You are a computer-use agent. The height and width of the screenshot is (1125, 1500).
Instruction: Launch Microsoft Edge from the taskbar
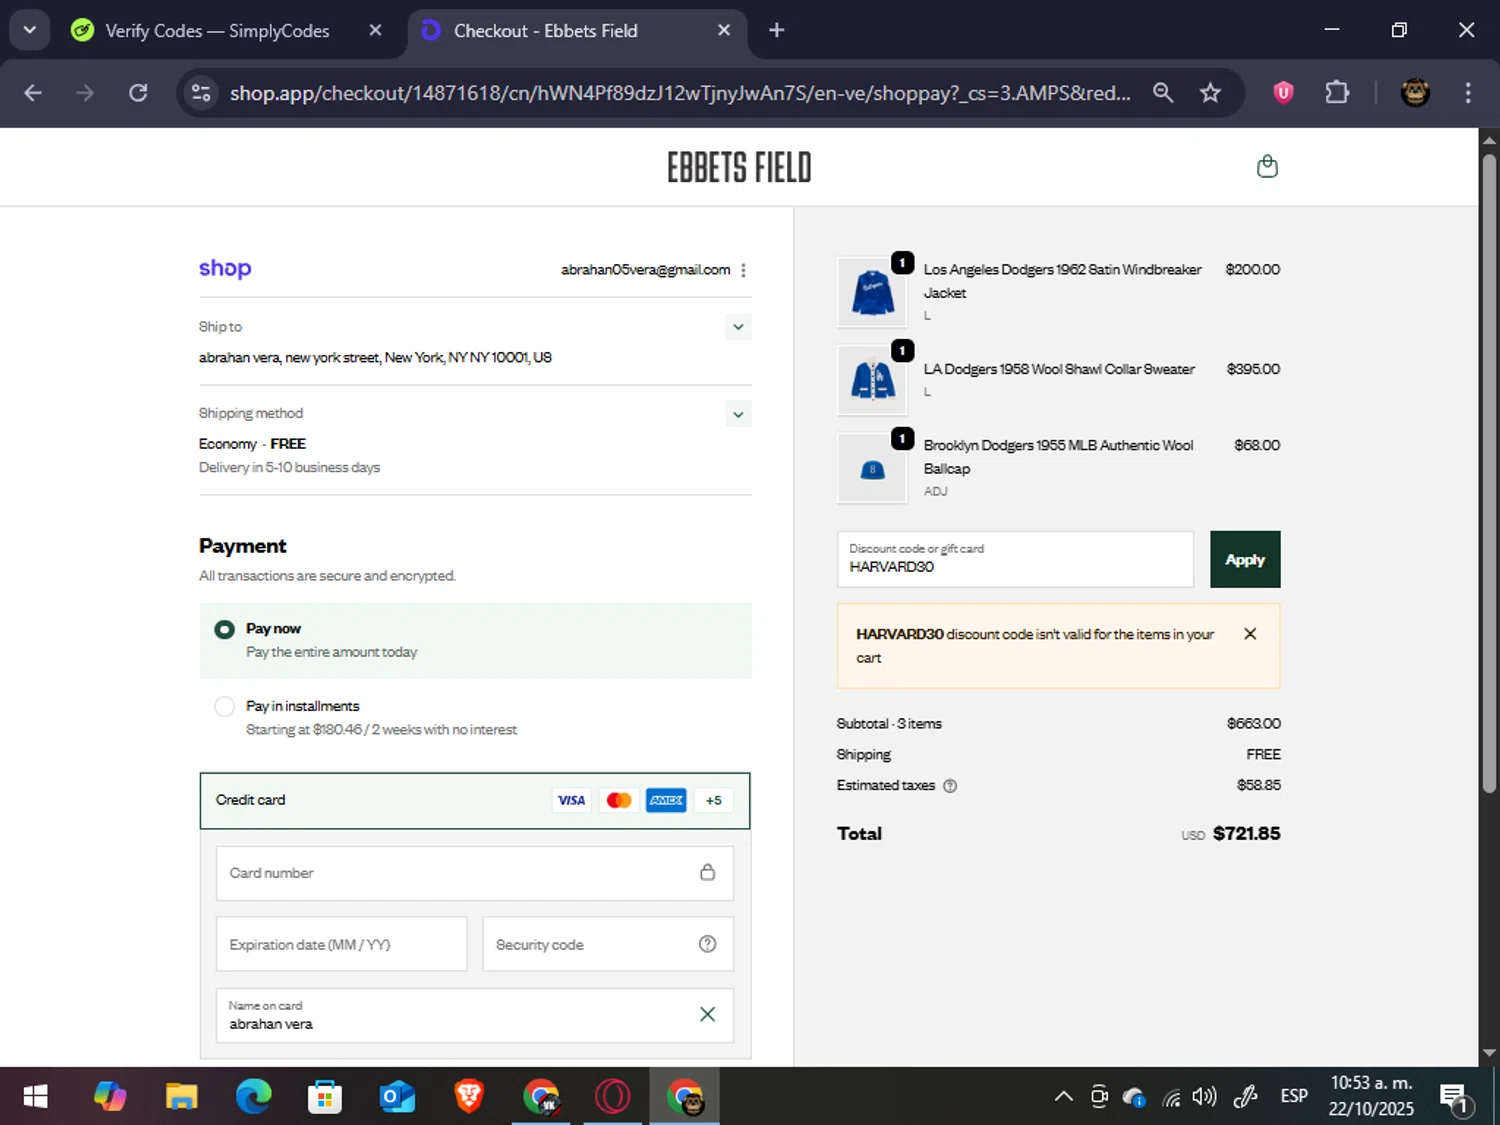tap(253, 1097)
